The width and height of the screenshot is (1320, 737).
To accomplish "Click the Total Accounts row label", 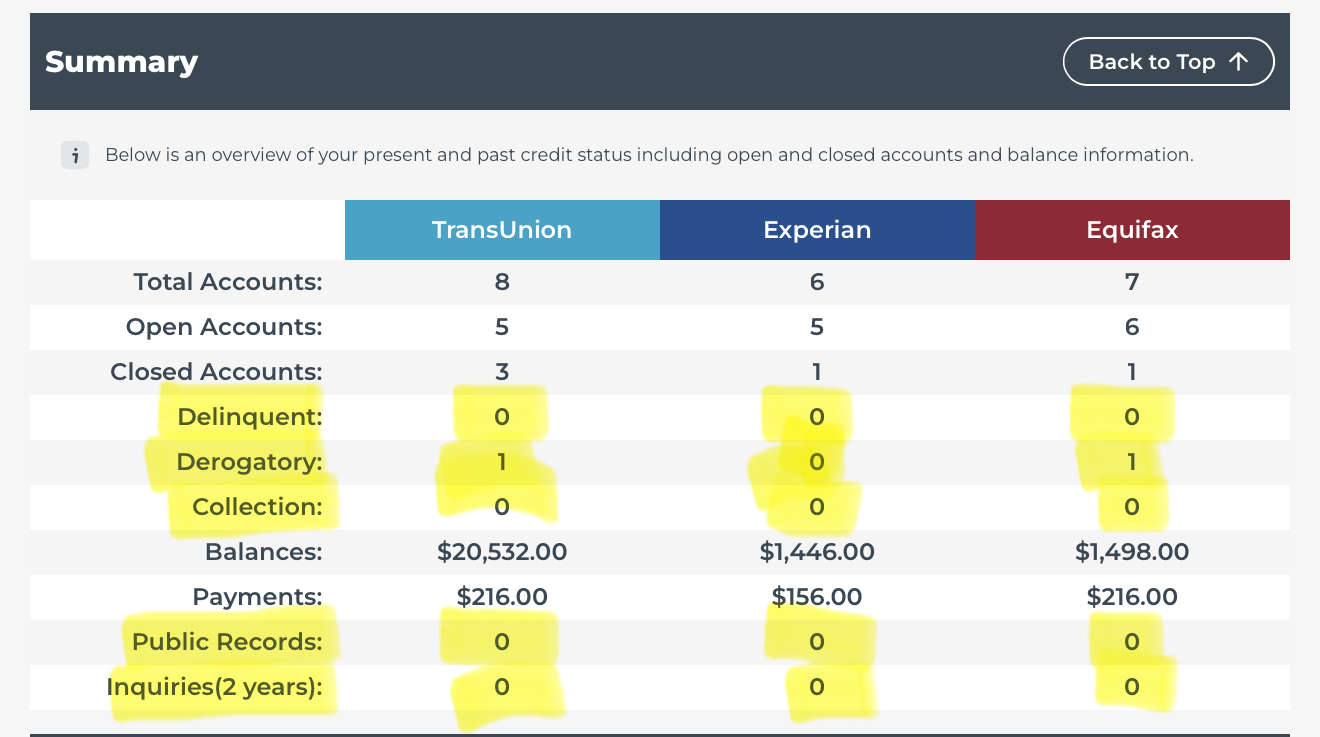I will 227,282.
